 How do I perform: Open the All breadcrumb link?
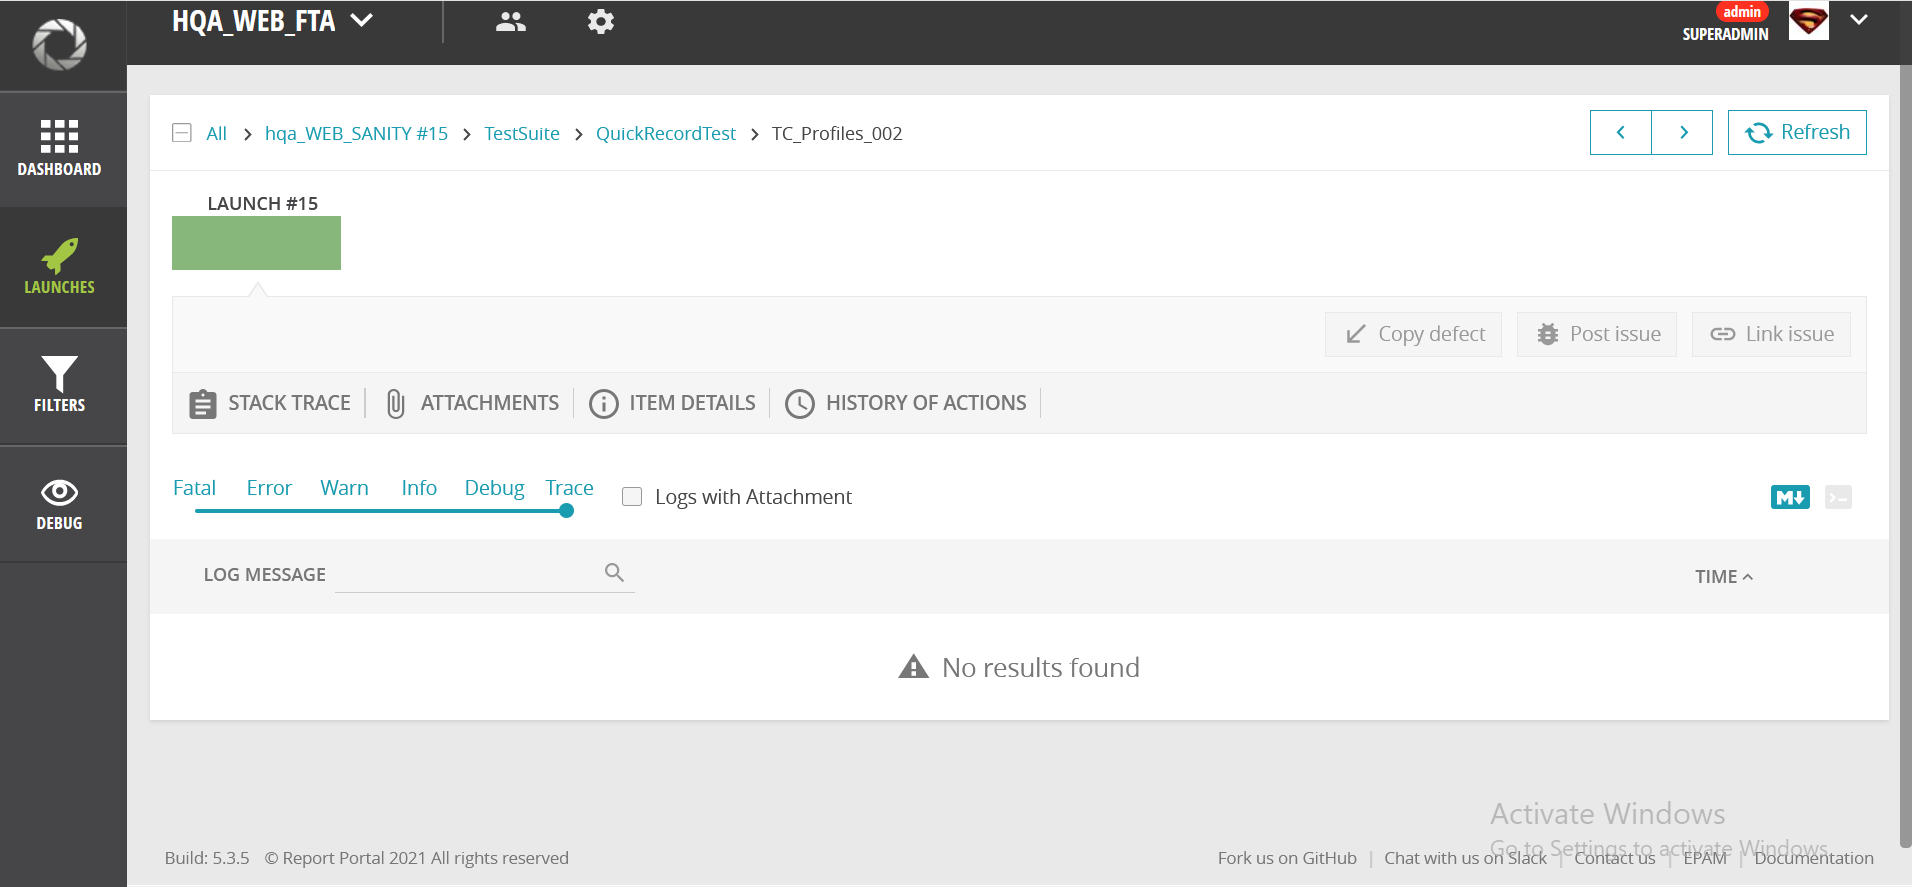click(216, 133)
